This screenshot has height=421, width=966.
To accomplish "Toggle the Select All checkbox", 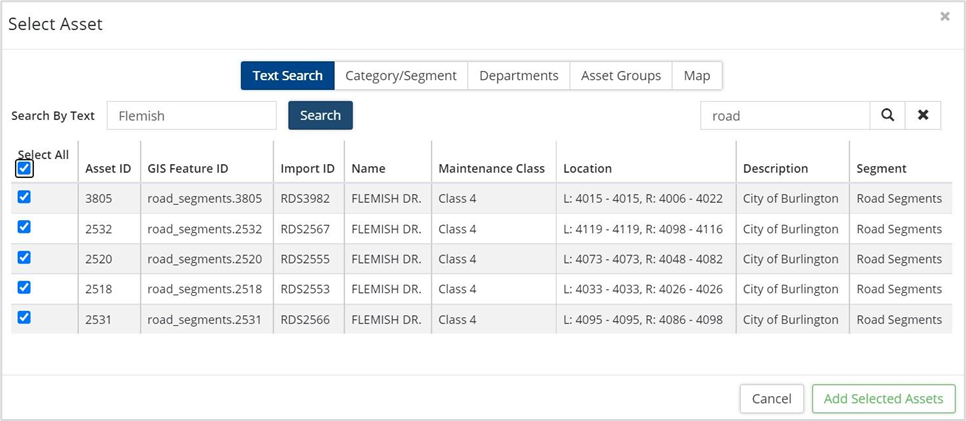I will [x=24, y=169].
